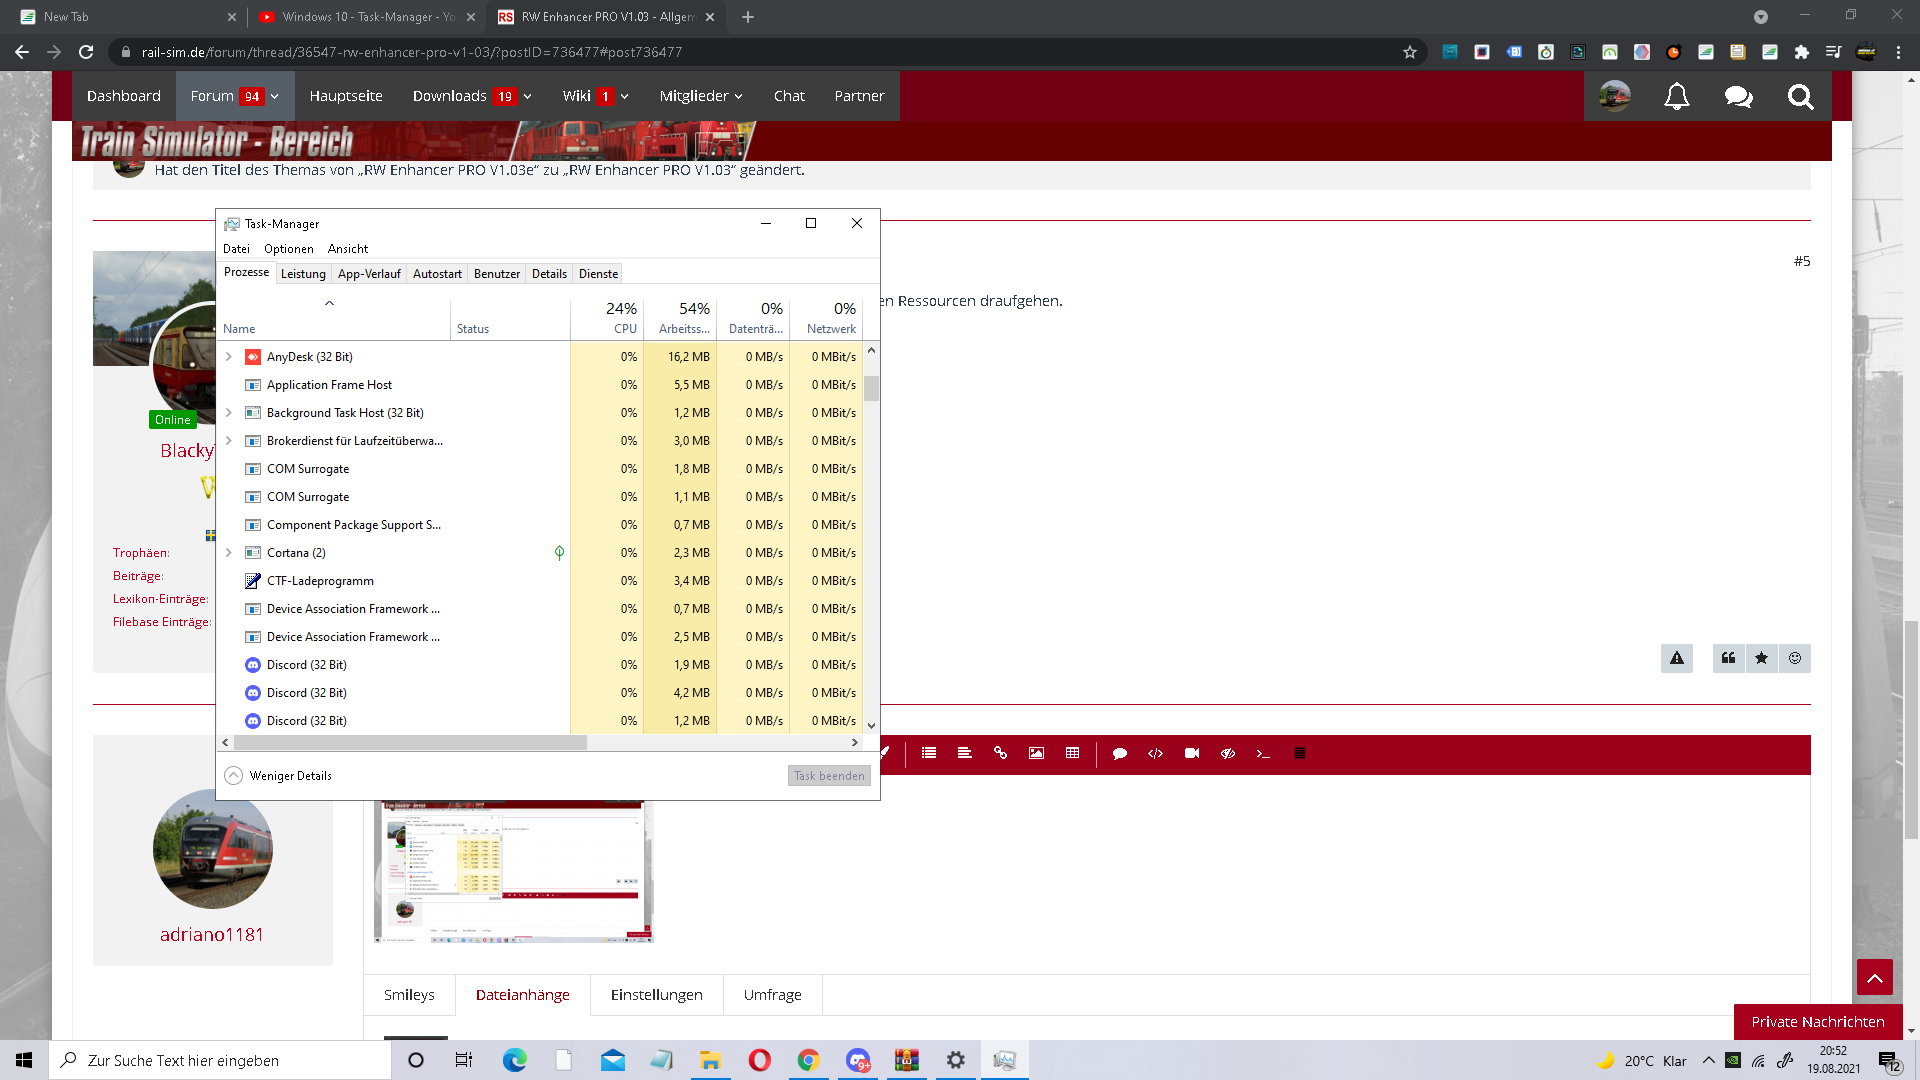Expand the Cortana (2) process group
The width and height of the screenshot is (1920, 1080).
229,553
